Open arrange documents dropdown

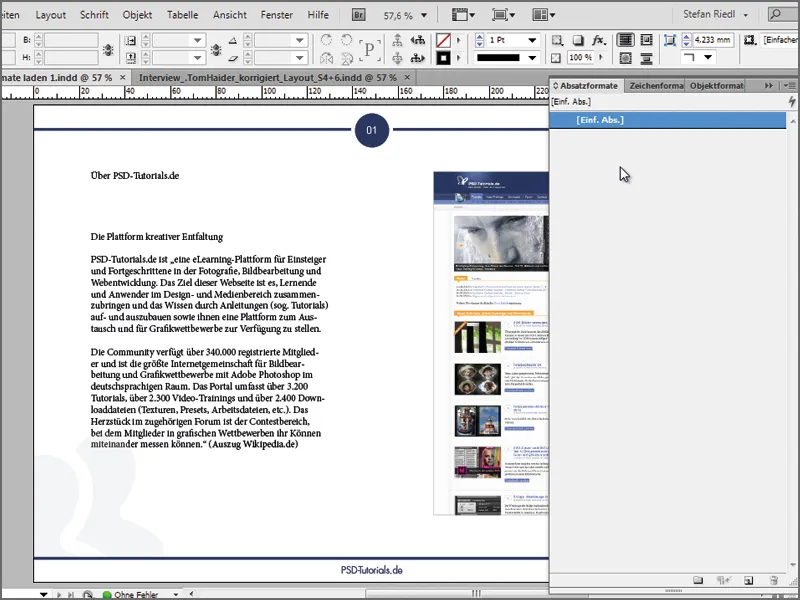(x=544, y=15)
